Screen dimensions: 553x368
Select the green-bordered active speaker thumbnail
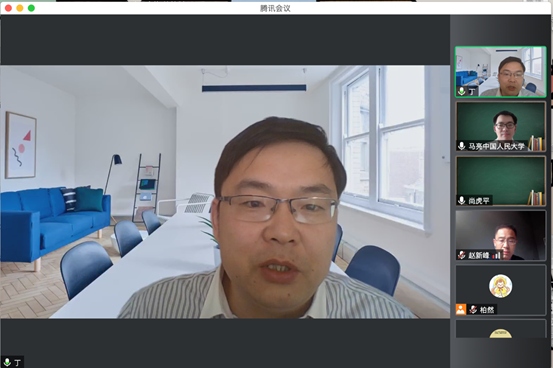[500, 72]
